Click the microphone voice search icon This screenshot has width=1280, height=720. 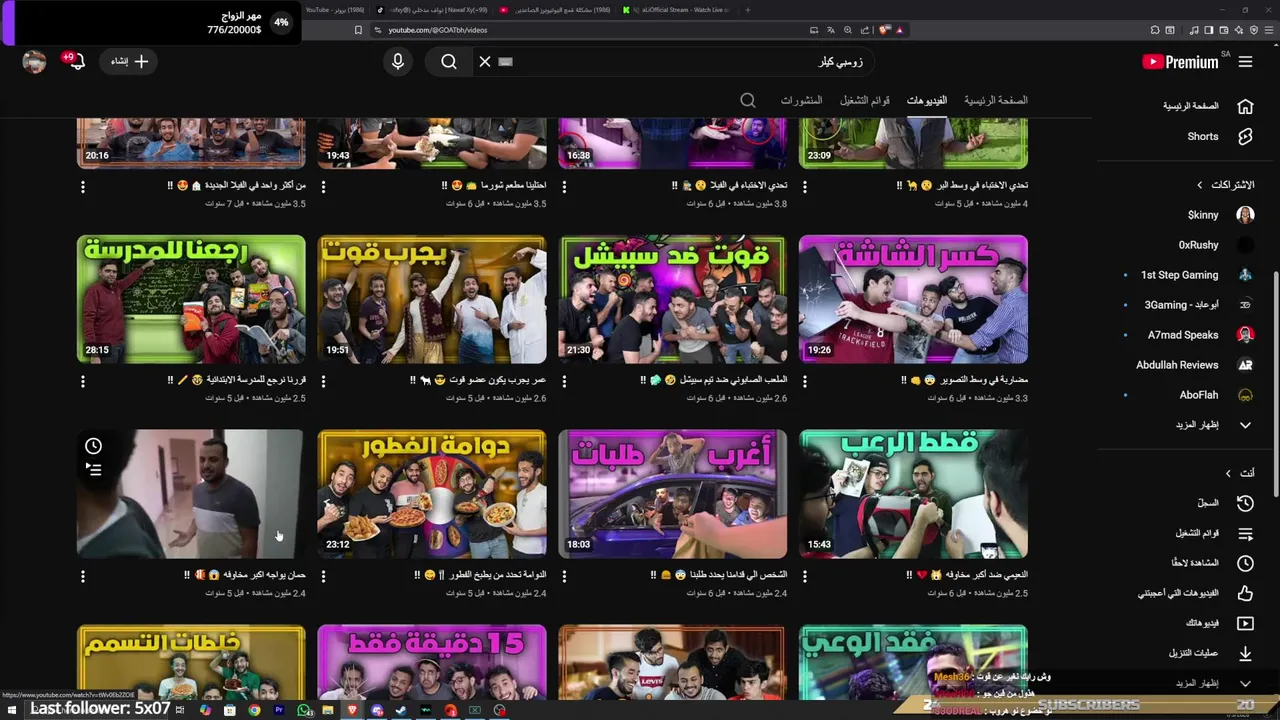(398, 62)
